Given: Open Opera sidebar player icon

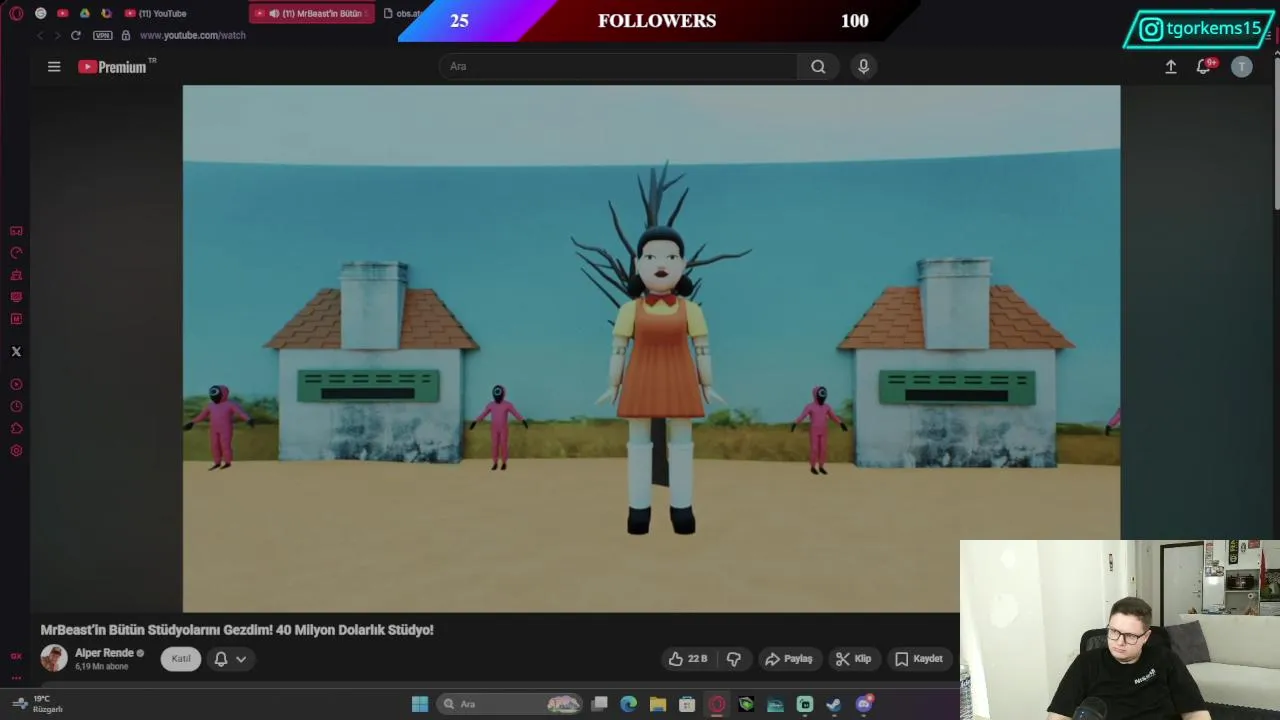Looking at the screenshot, I should tap(16, 384).
